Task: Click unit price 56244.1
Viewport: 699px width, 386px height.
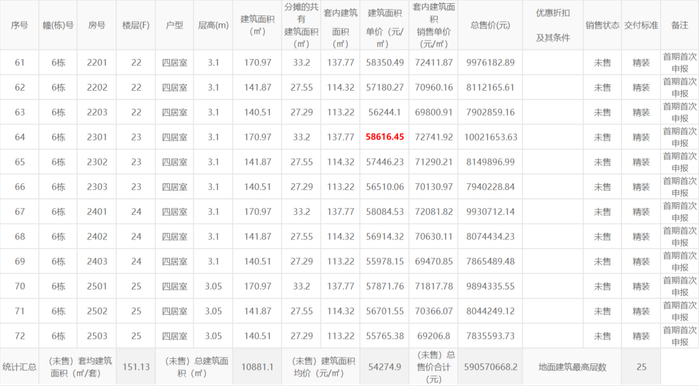Action: (385, 112)
